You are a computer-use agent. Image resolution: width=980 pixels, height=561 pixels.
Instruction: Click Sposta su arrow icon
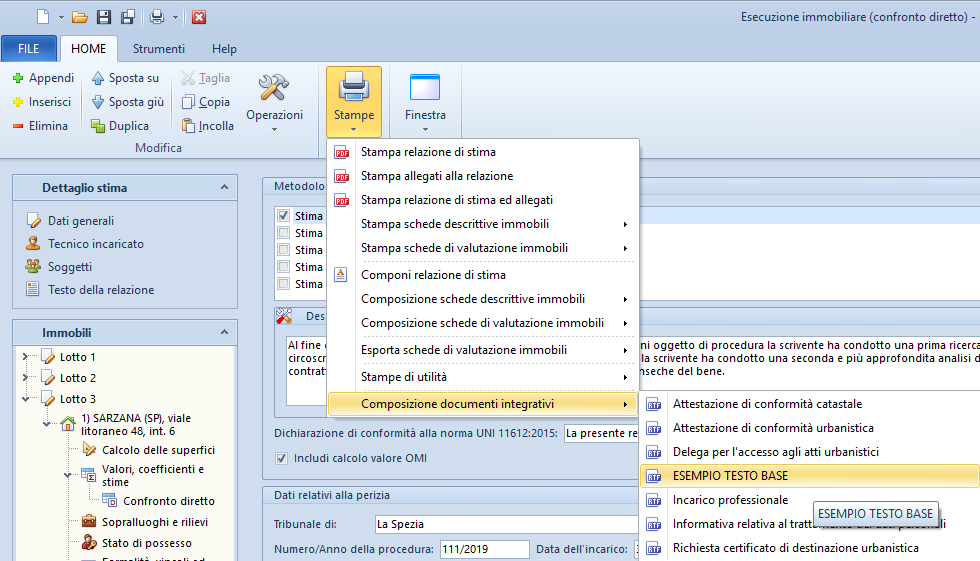pos(98,78)
